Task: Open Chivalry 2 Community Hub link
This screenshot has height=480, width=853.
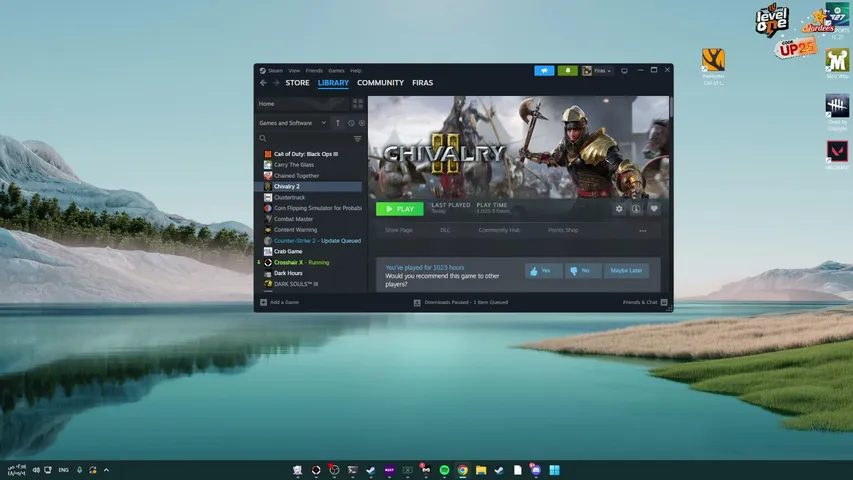Action: point(499,230)
